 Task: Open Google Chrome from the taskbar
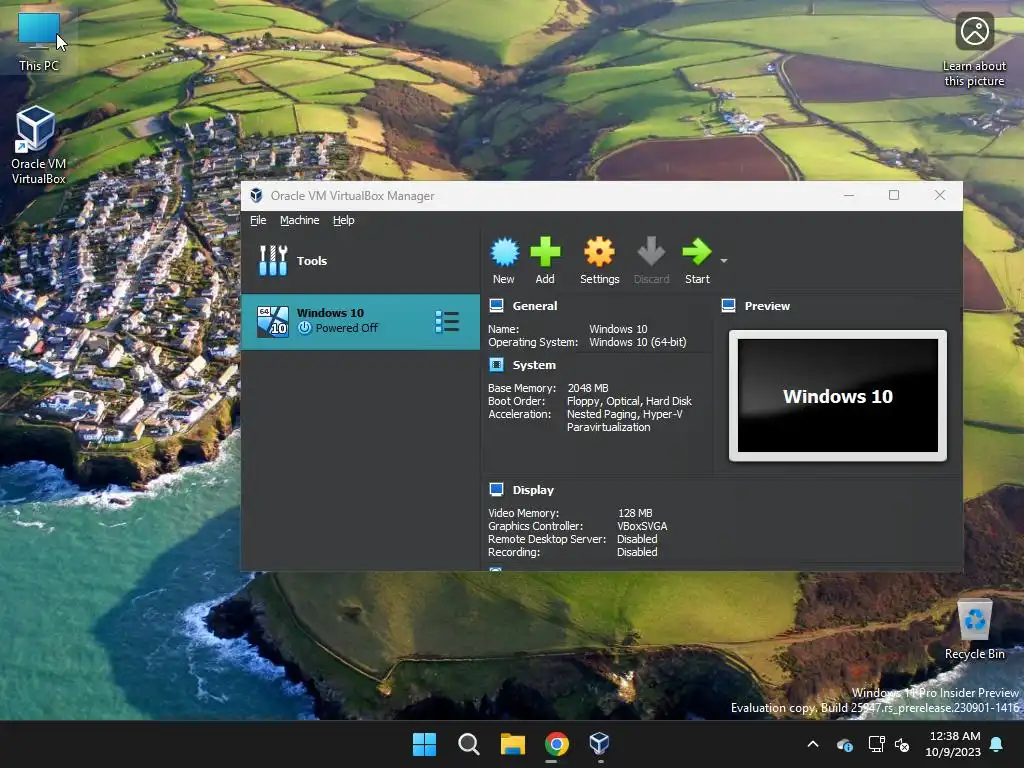tap(556, 744)
